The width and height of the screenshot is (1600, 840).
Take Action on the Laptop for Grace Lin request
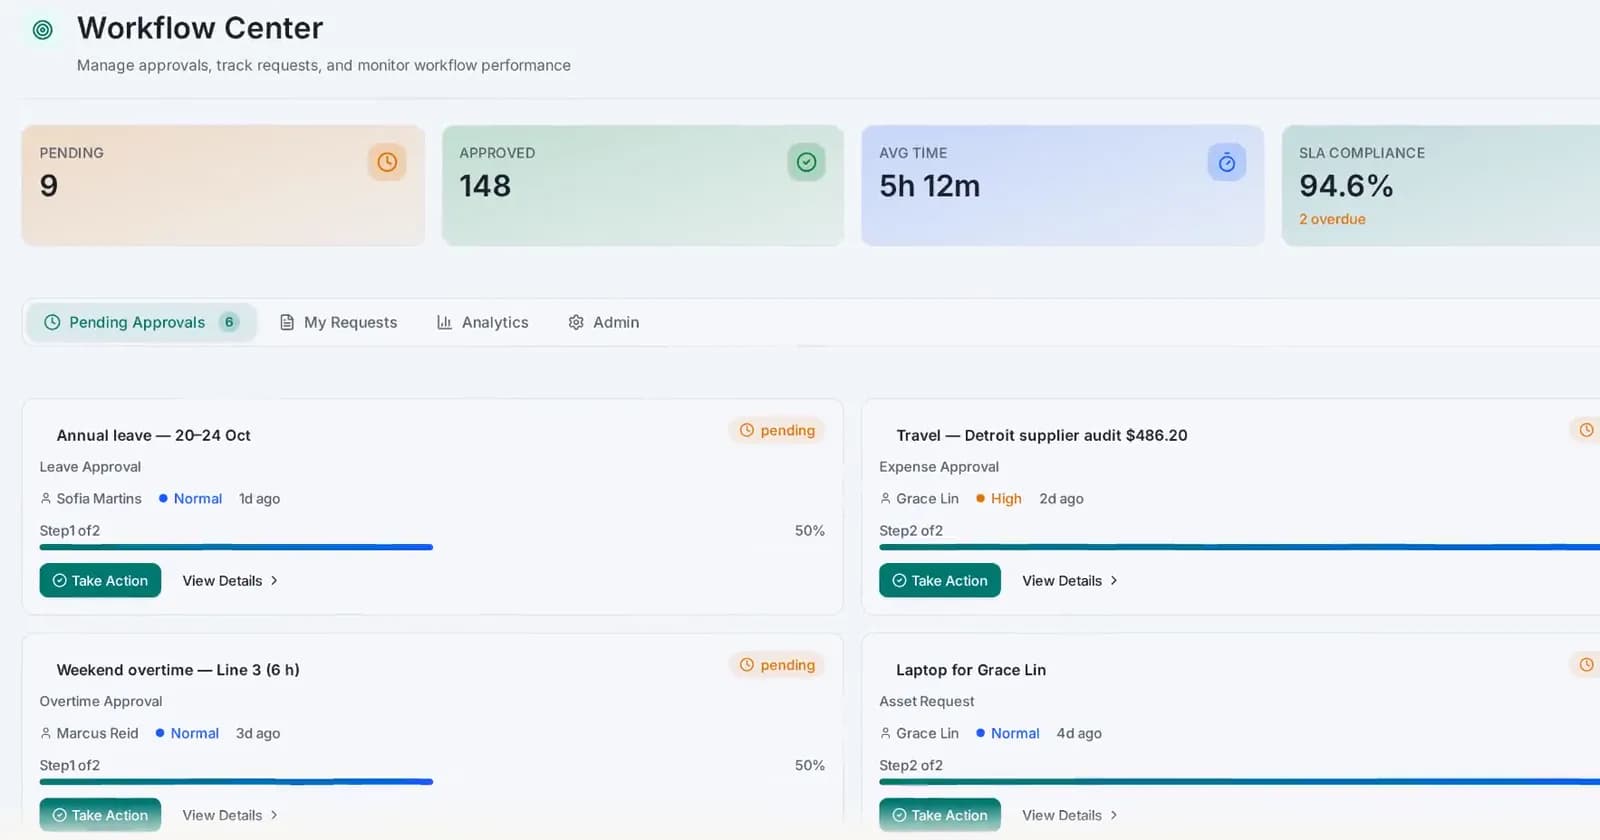940,815
